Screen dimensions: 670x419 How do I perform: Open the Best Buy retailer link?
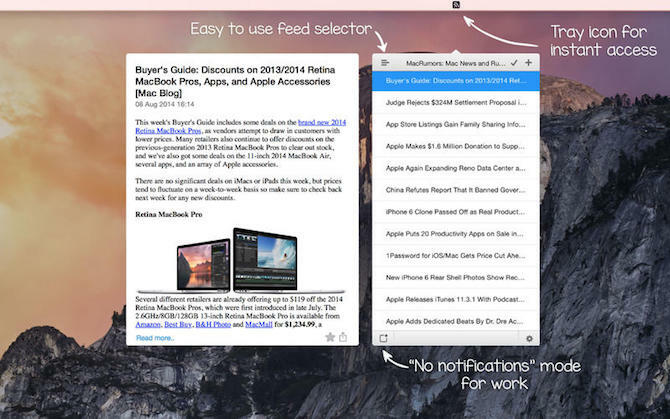tap(178, 325)
